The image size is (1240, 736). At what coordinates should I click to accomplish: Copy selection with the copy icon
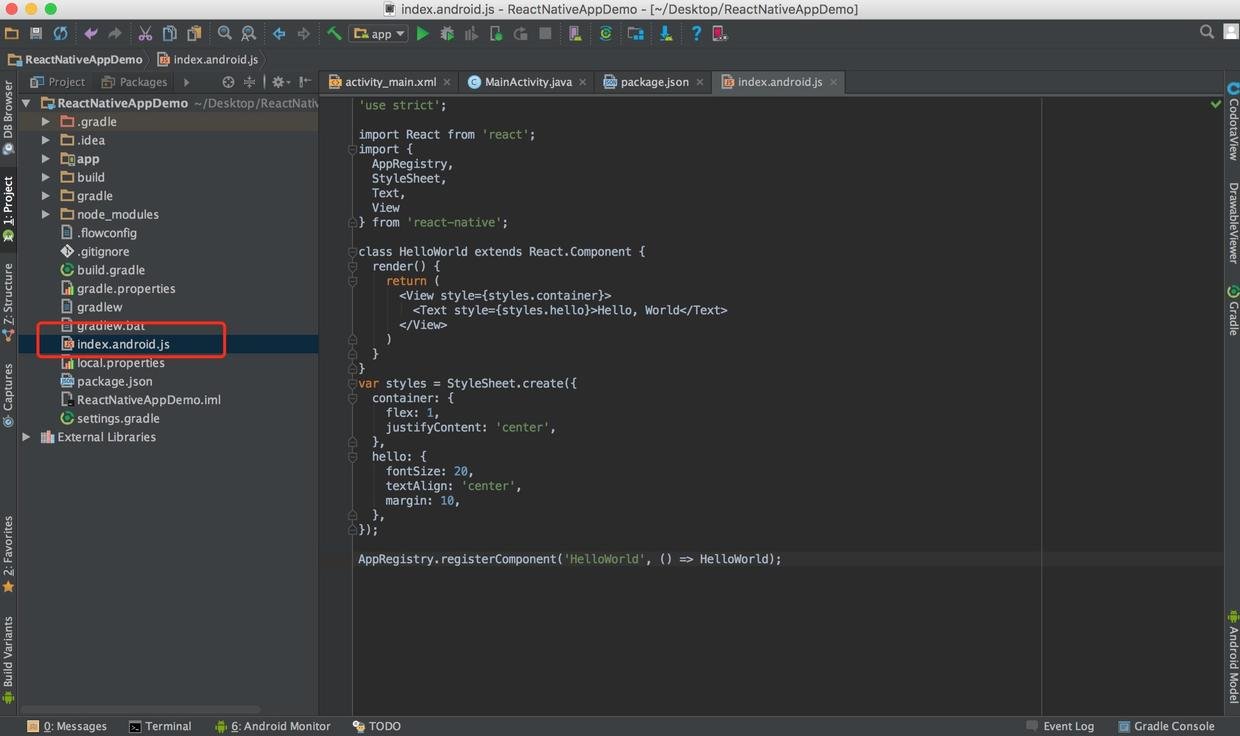point(169,33)
